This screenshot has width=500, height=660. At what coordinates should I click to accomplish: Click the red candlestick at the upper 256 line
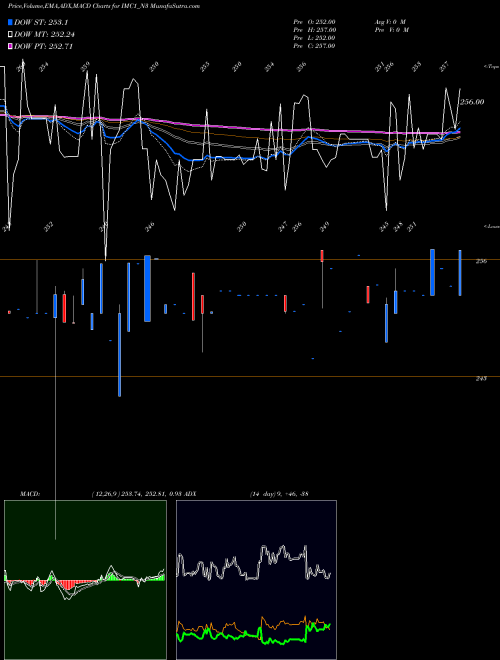tap(322, 256)
